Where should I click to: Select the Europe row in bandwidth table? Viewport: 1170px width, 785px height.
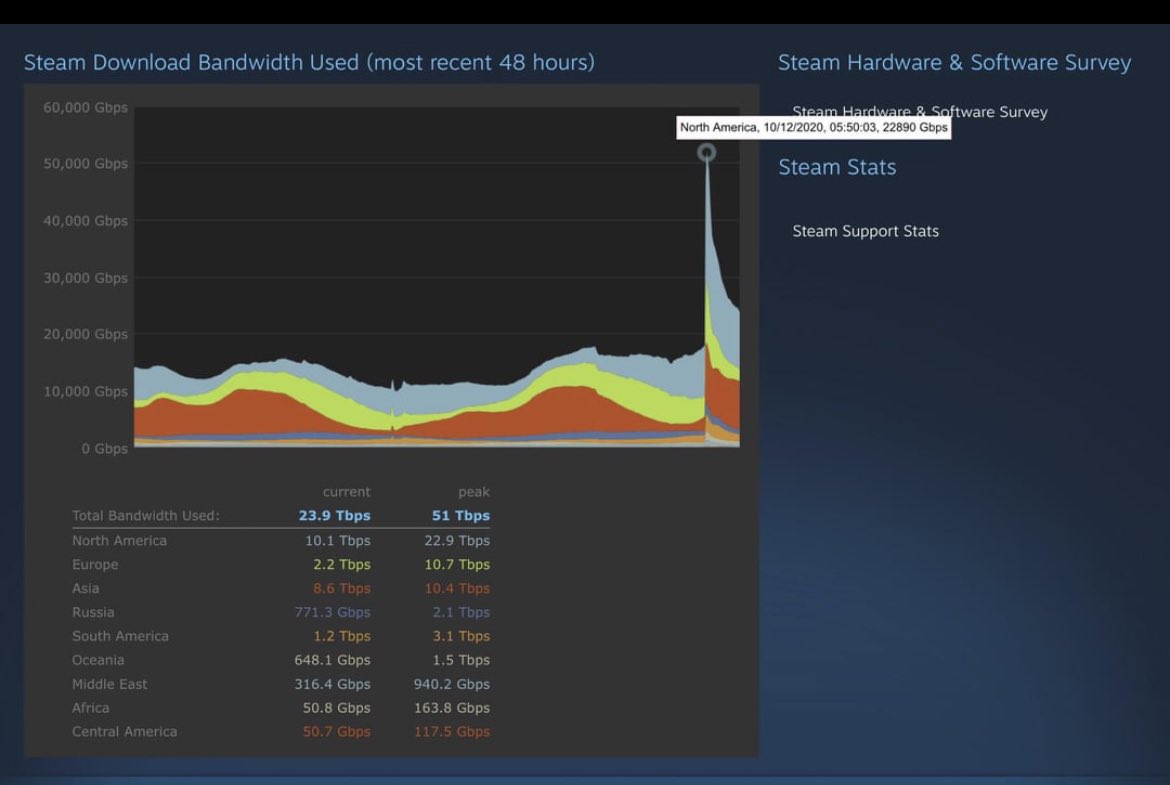point(281,564)
